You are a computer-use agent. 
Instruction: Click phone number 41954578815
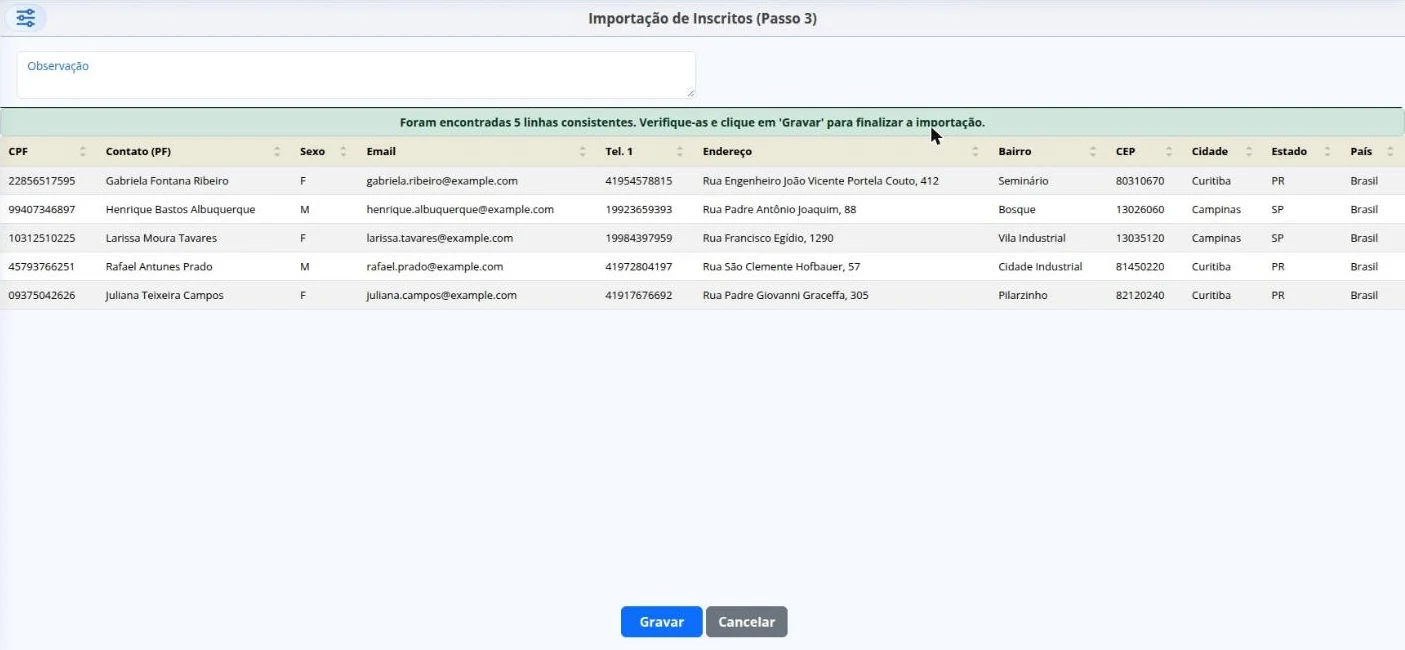pos(639,181)
